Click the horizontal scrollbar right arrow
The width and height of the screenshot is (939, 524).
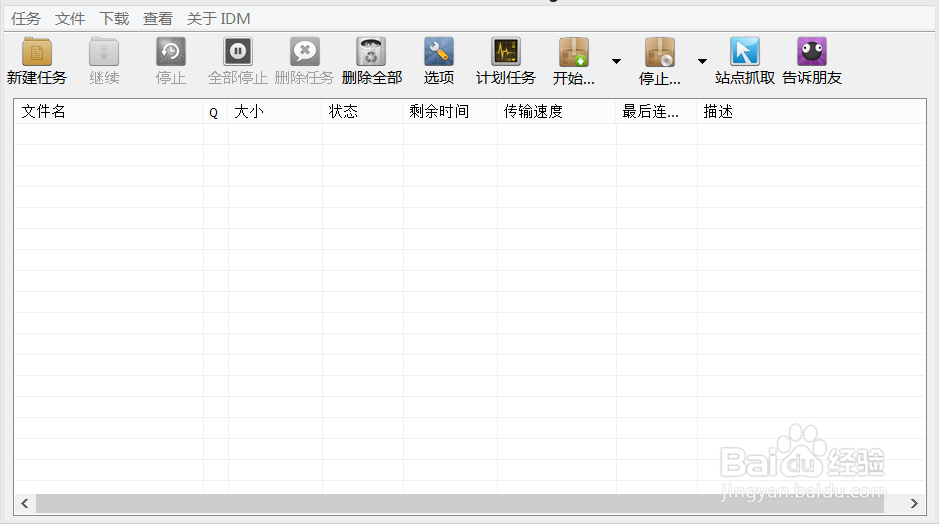tap(914, 504)
